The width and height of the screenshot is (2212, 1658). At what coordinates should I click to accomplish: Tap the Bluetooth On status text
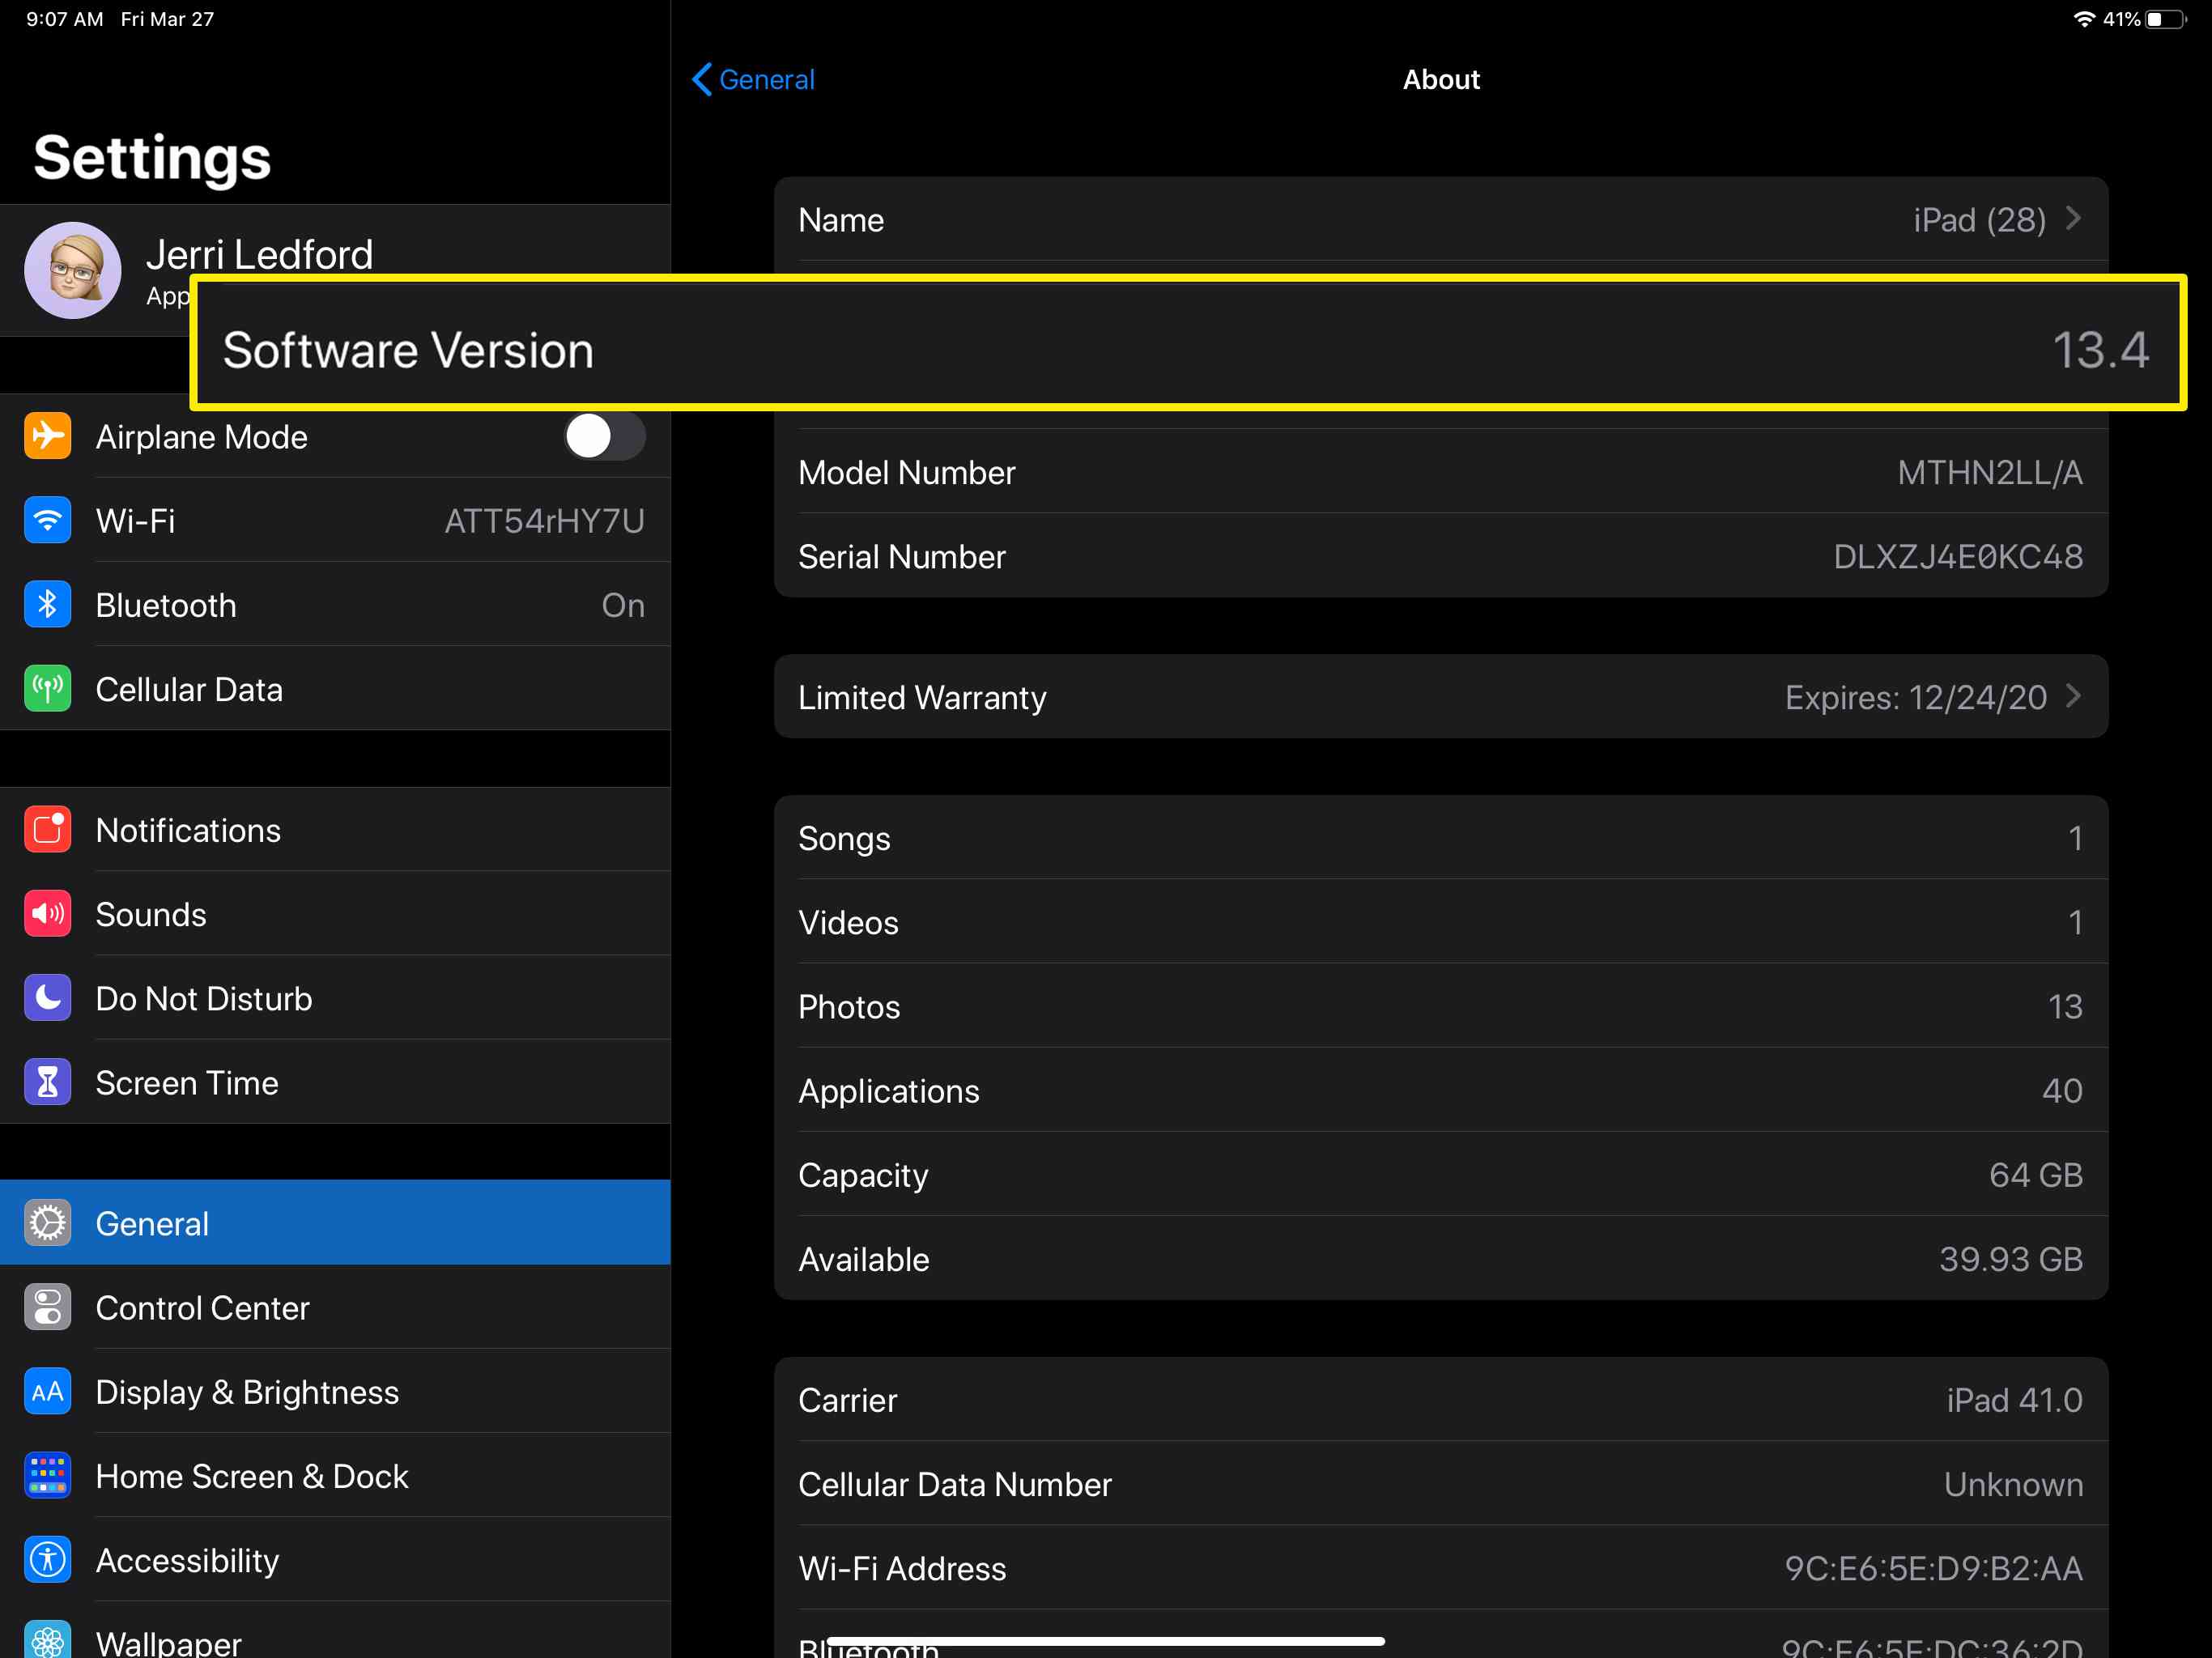tap(623, 604)
